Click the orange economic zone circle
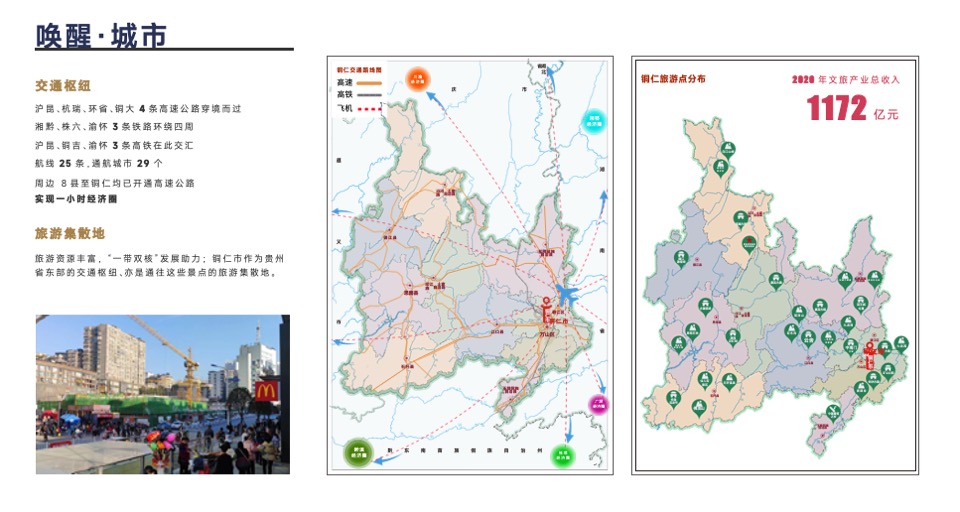 418,79
